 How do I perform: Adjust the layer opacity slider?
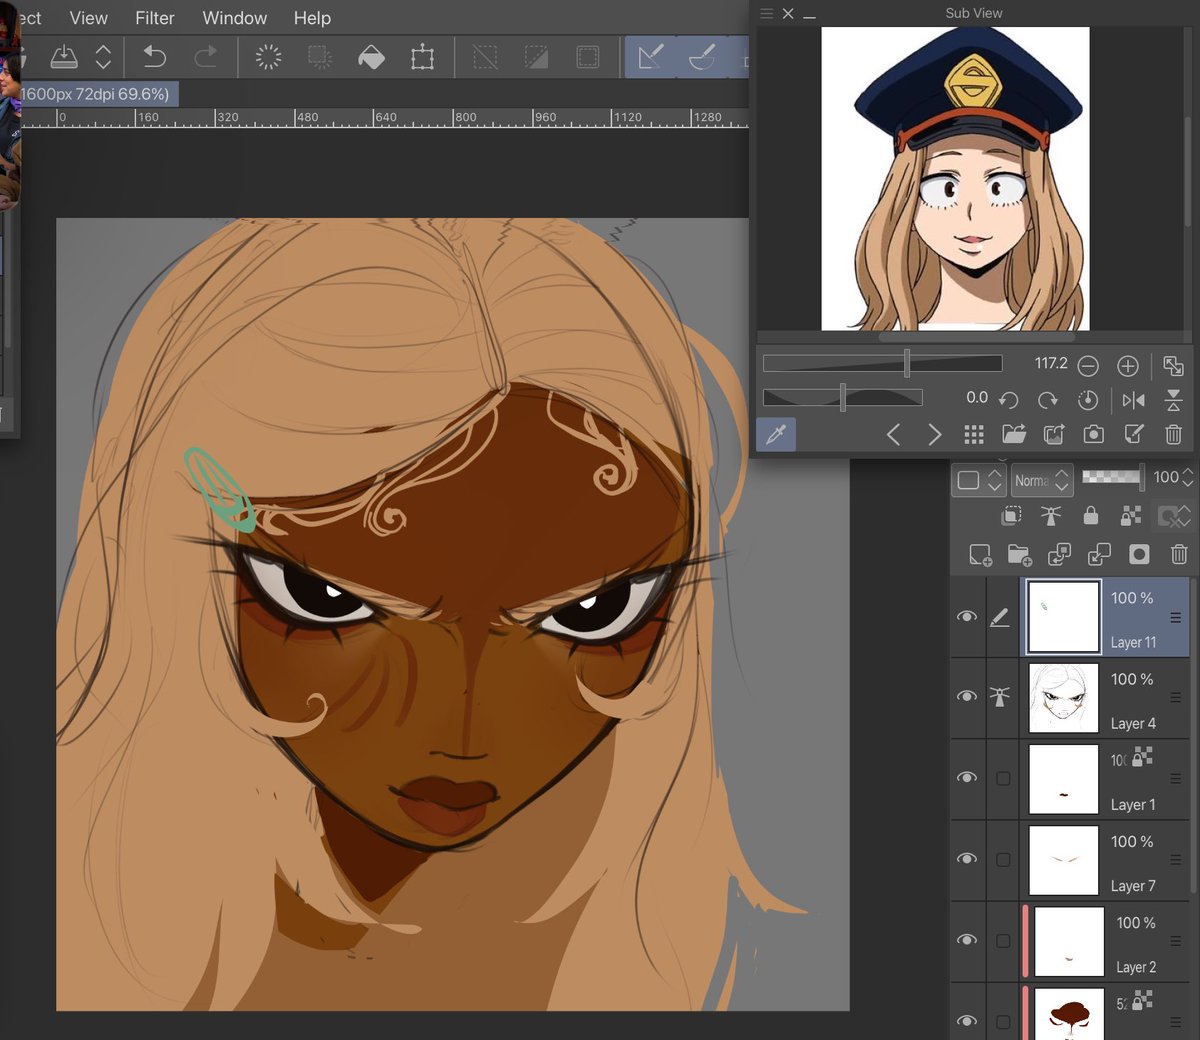click(1112, 477)
